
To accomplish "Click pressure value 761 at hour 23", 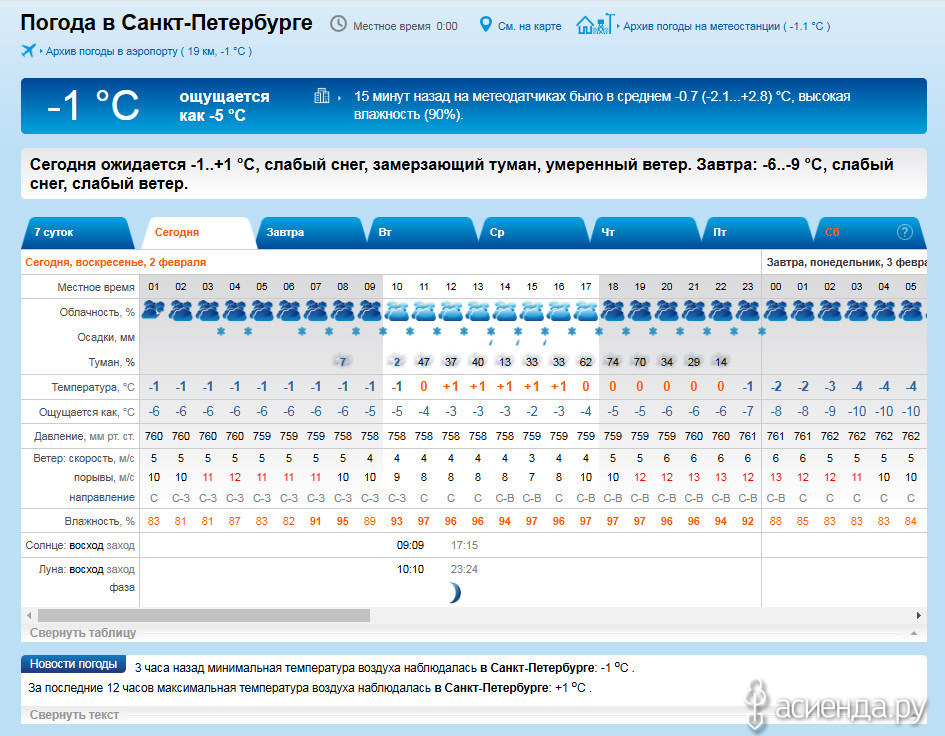I will 747,436.
